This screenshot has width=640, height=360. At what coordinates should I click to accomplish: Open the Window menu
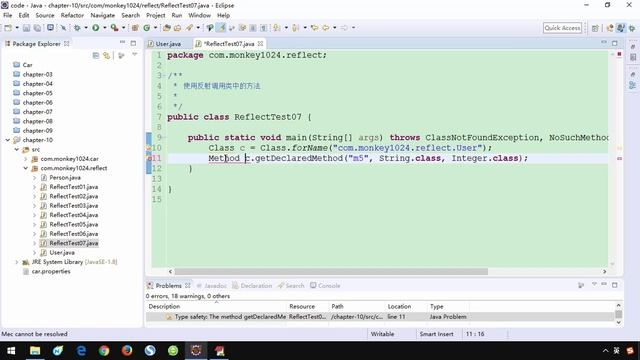[x=200, y=15]
